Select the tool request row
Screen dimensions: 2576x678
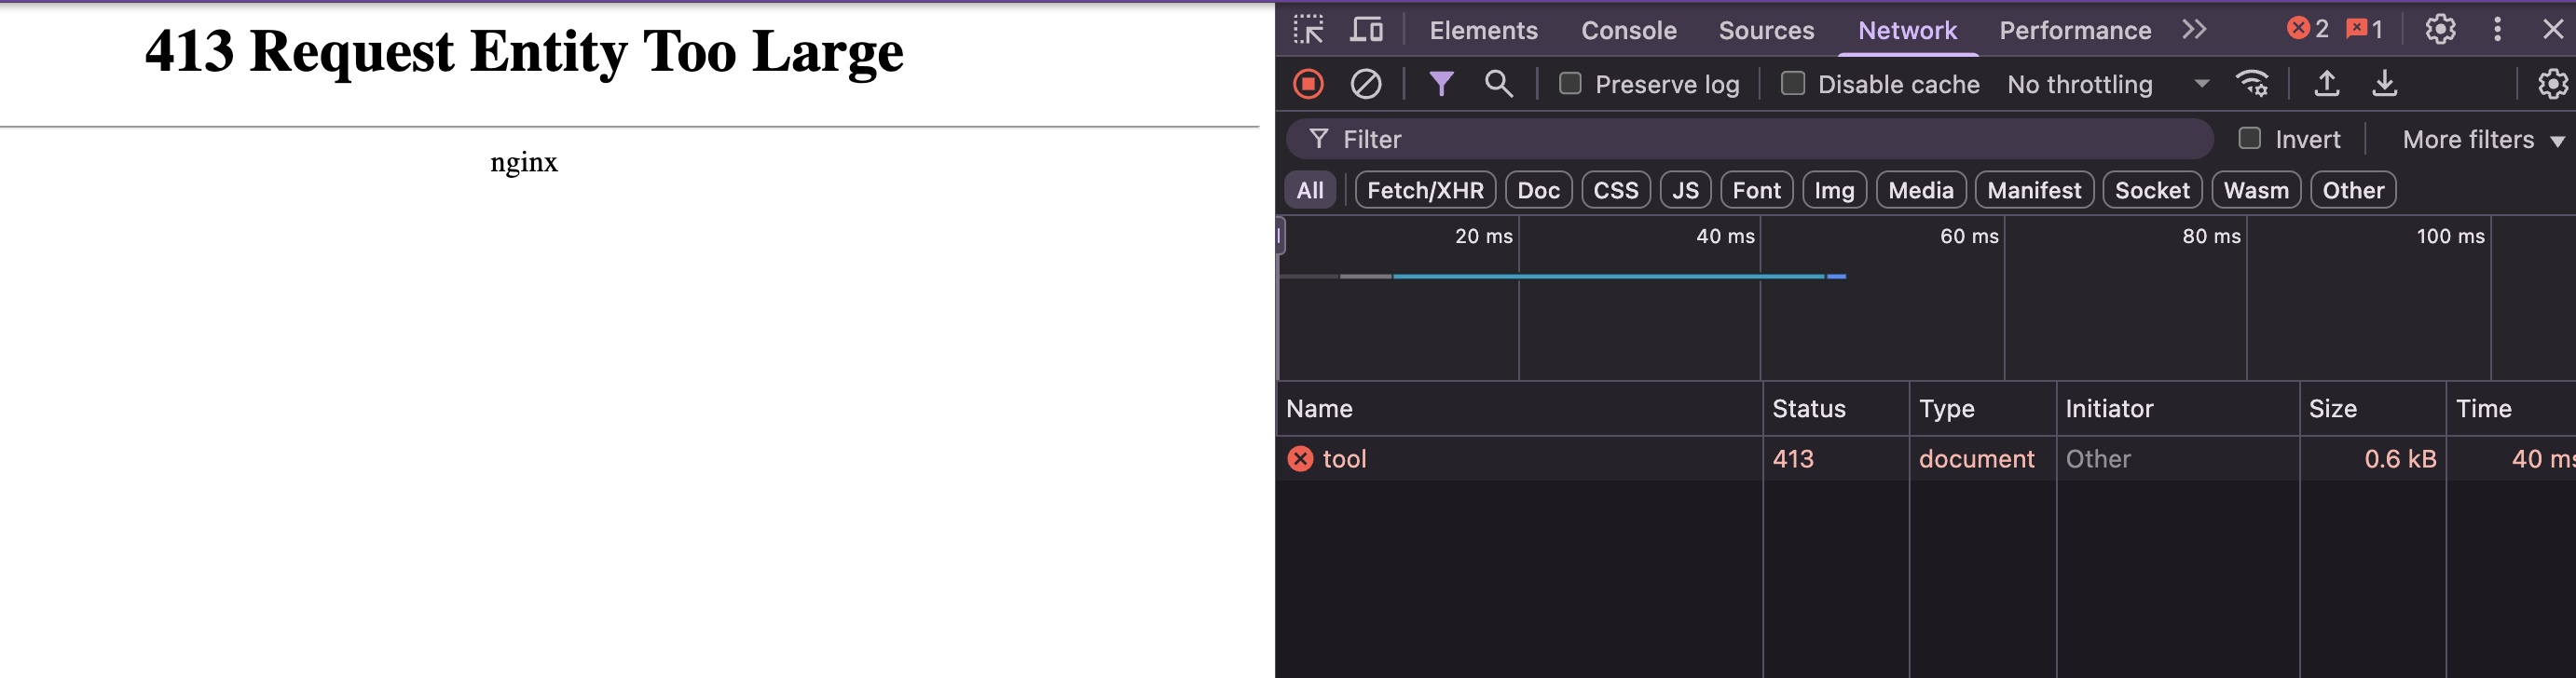(1925, 459)
